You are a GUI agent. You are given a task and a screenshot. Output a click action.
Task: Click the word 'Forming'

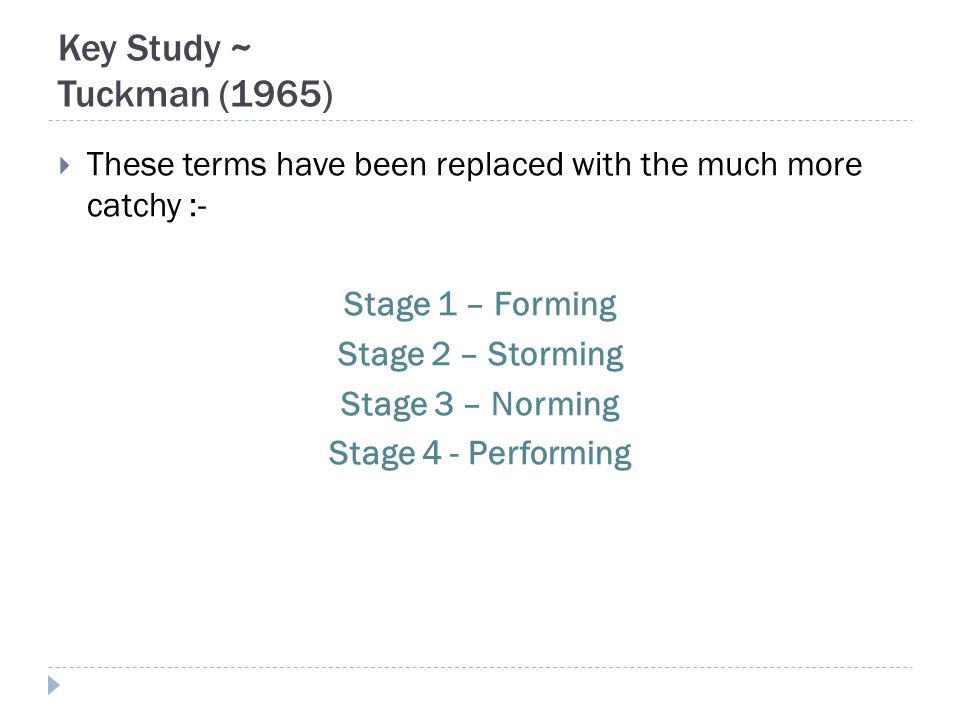[555, 305]
